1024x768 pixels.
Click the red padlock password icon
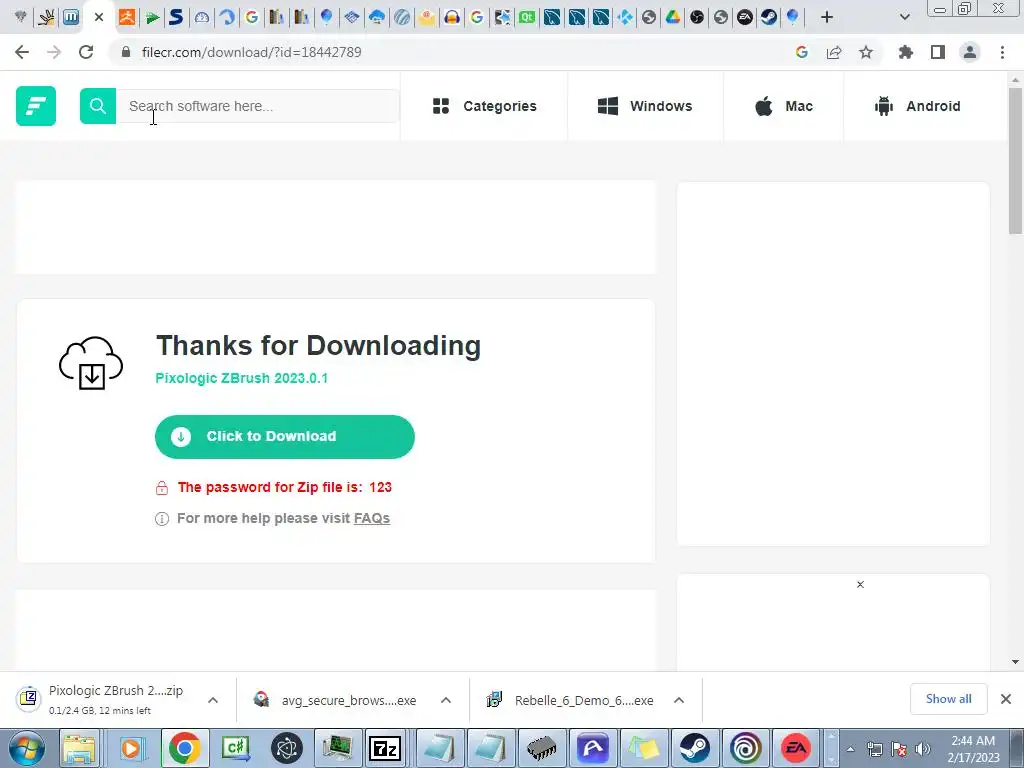point(162,488)
